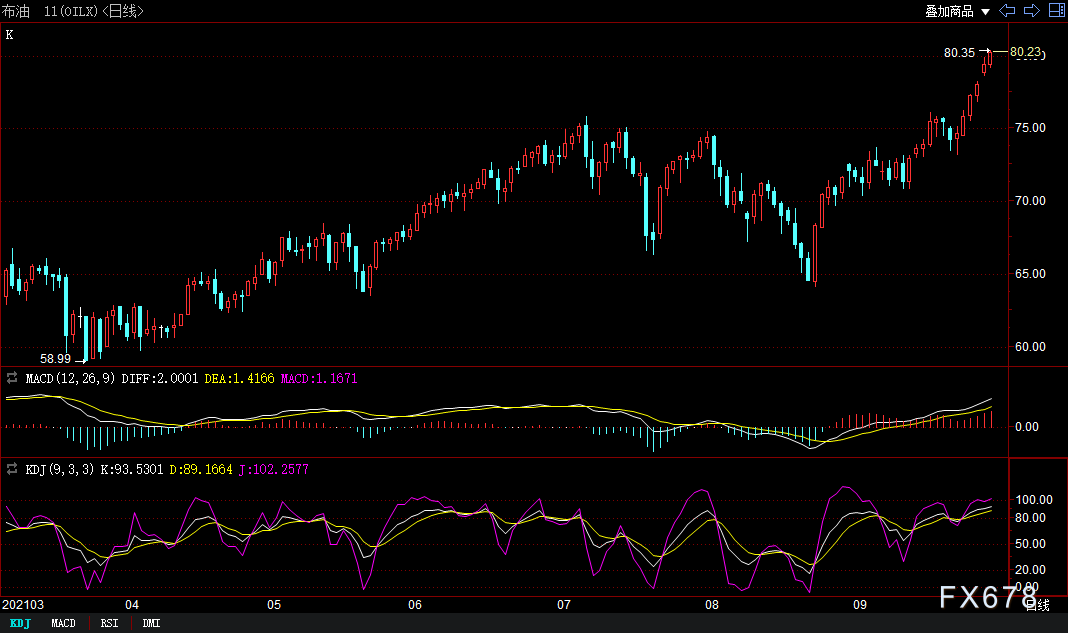Click the MACD 0.00 axis label
Viewport: 1068px width, 633px height.
(x=1027, y=427)
